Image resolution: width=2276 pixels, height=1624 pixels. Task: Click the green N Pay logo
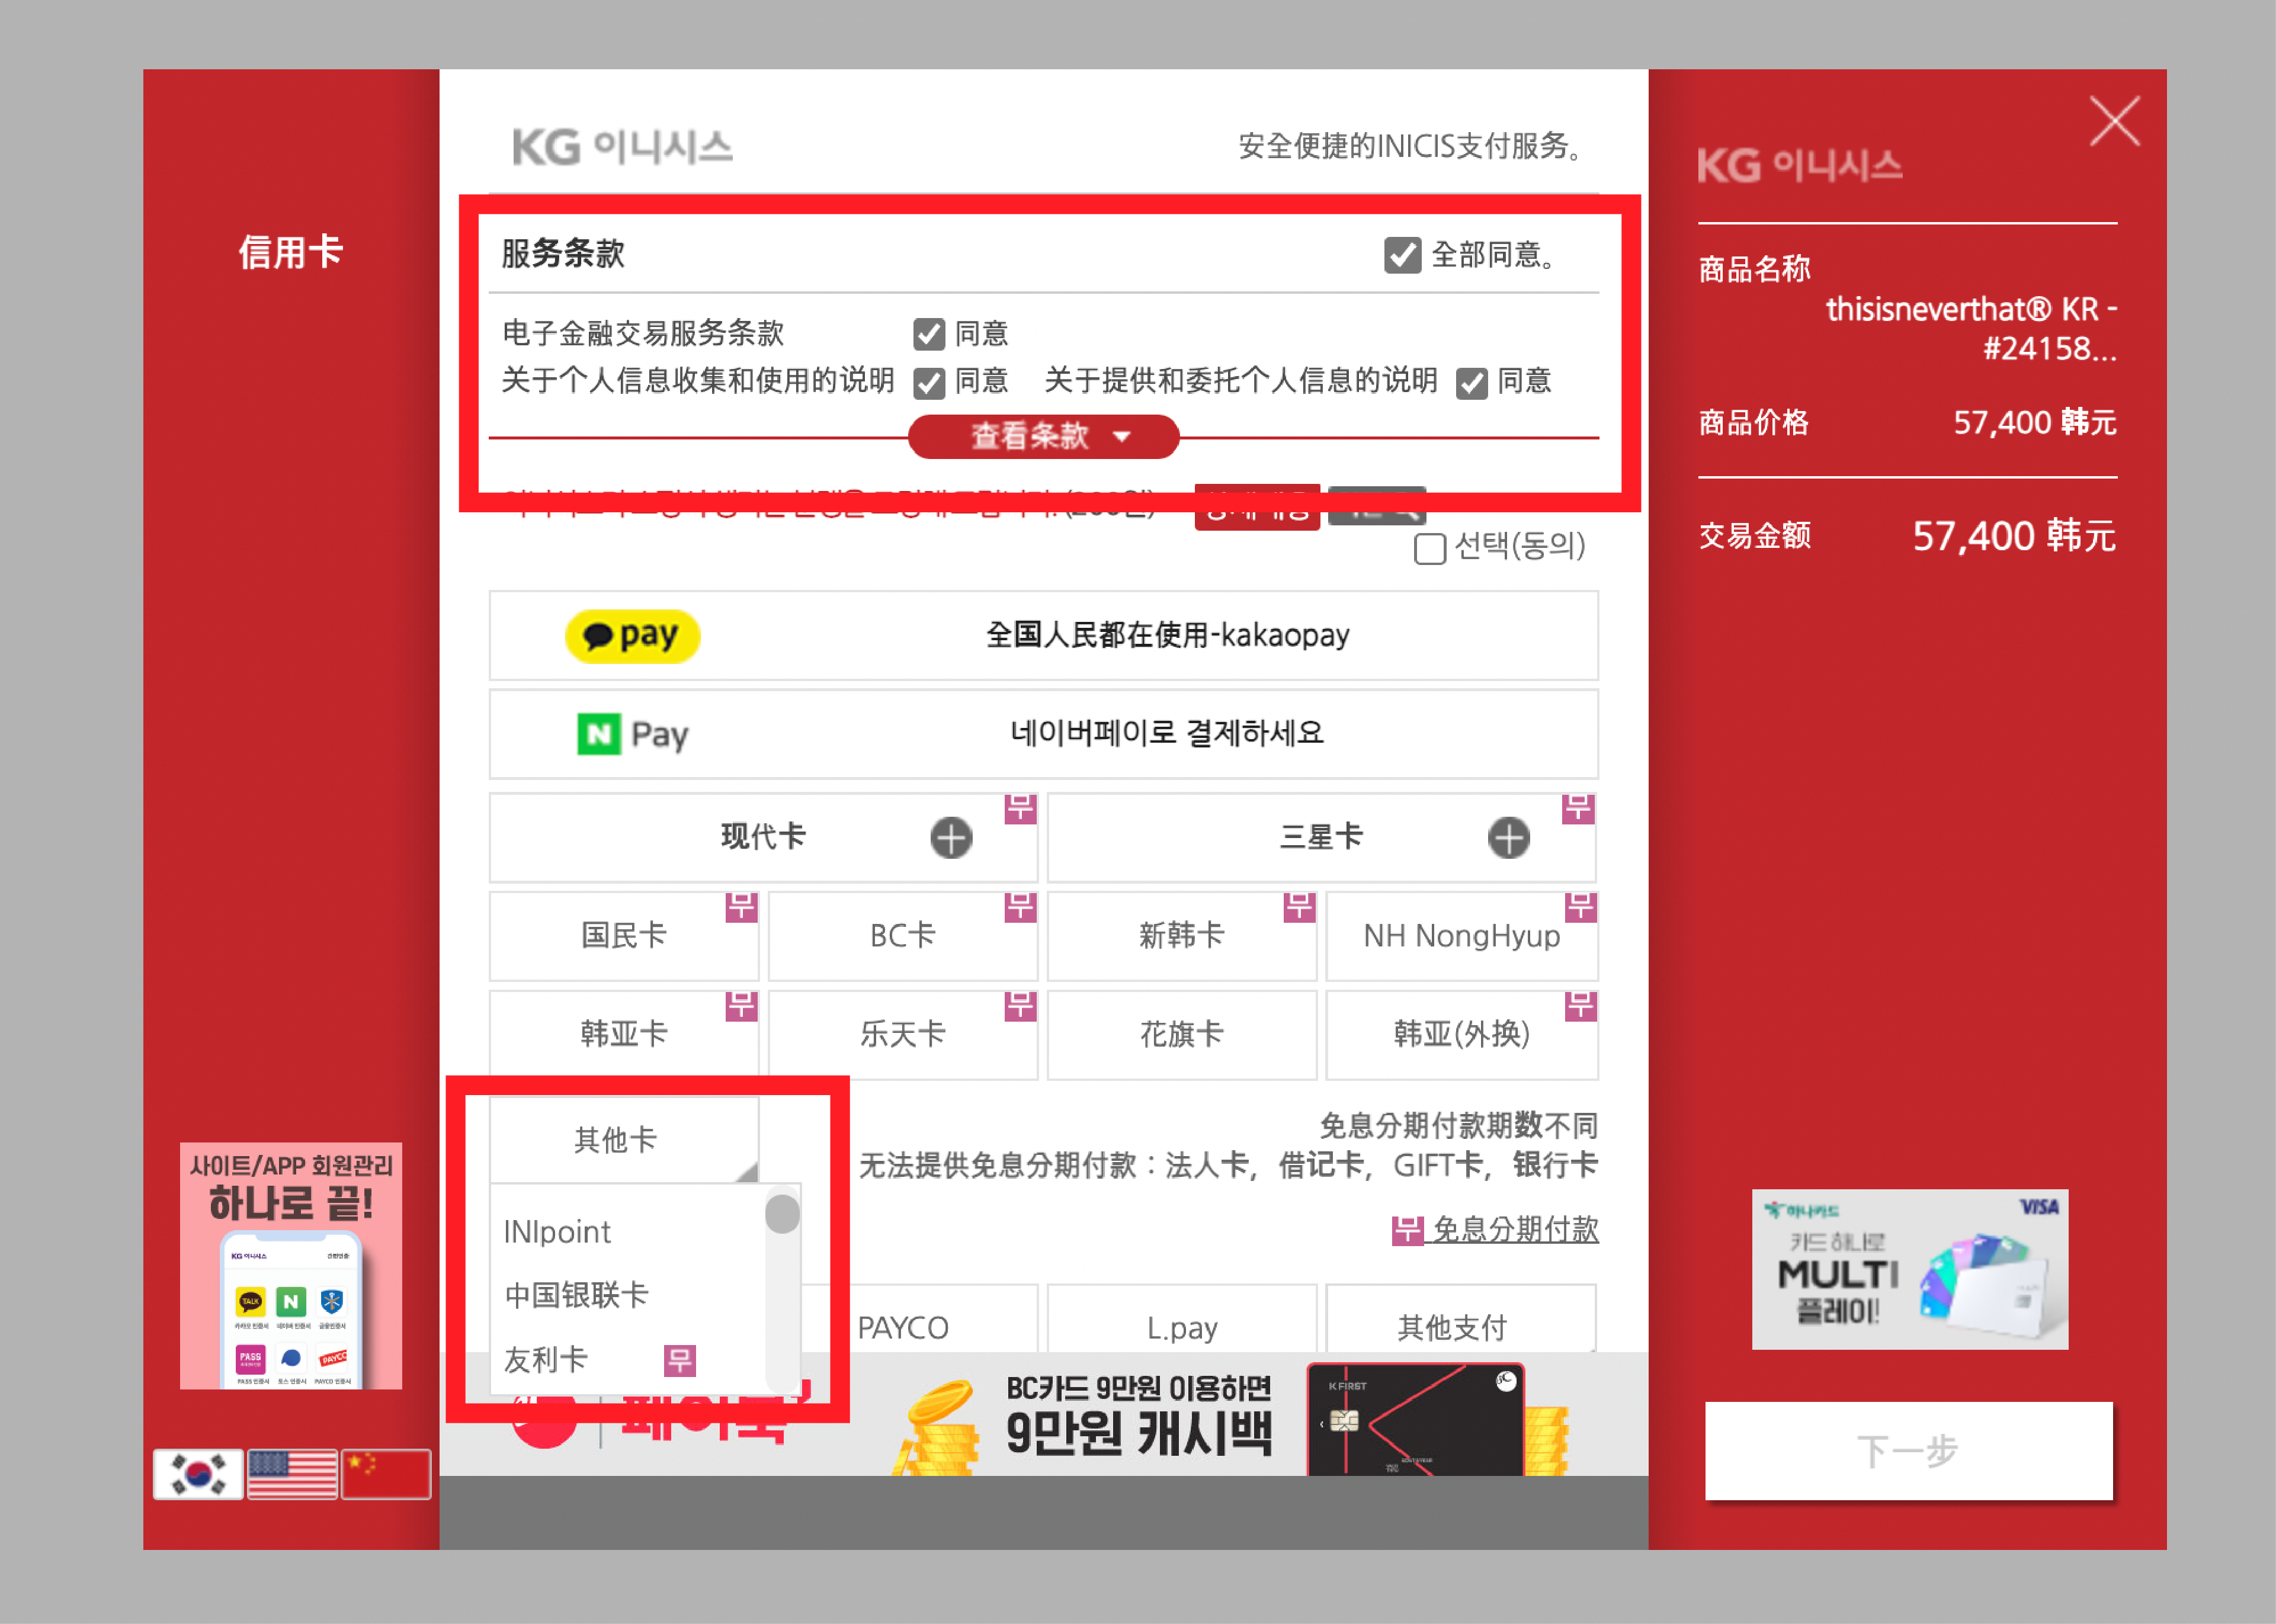click(633, 735)
